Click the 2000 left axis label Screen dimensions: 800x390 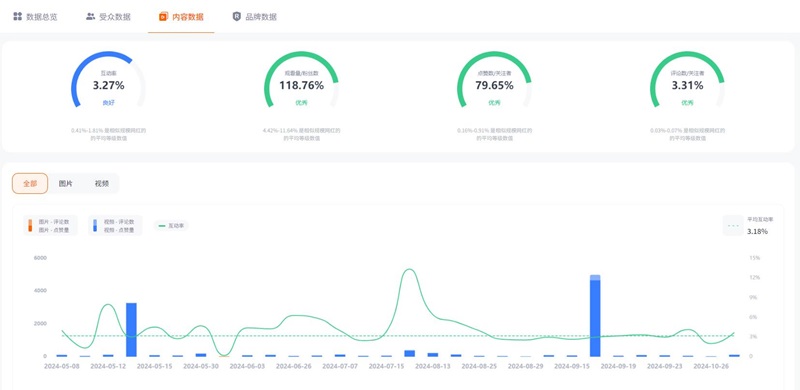click(x=40, y=323)
